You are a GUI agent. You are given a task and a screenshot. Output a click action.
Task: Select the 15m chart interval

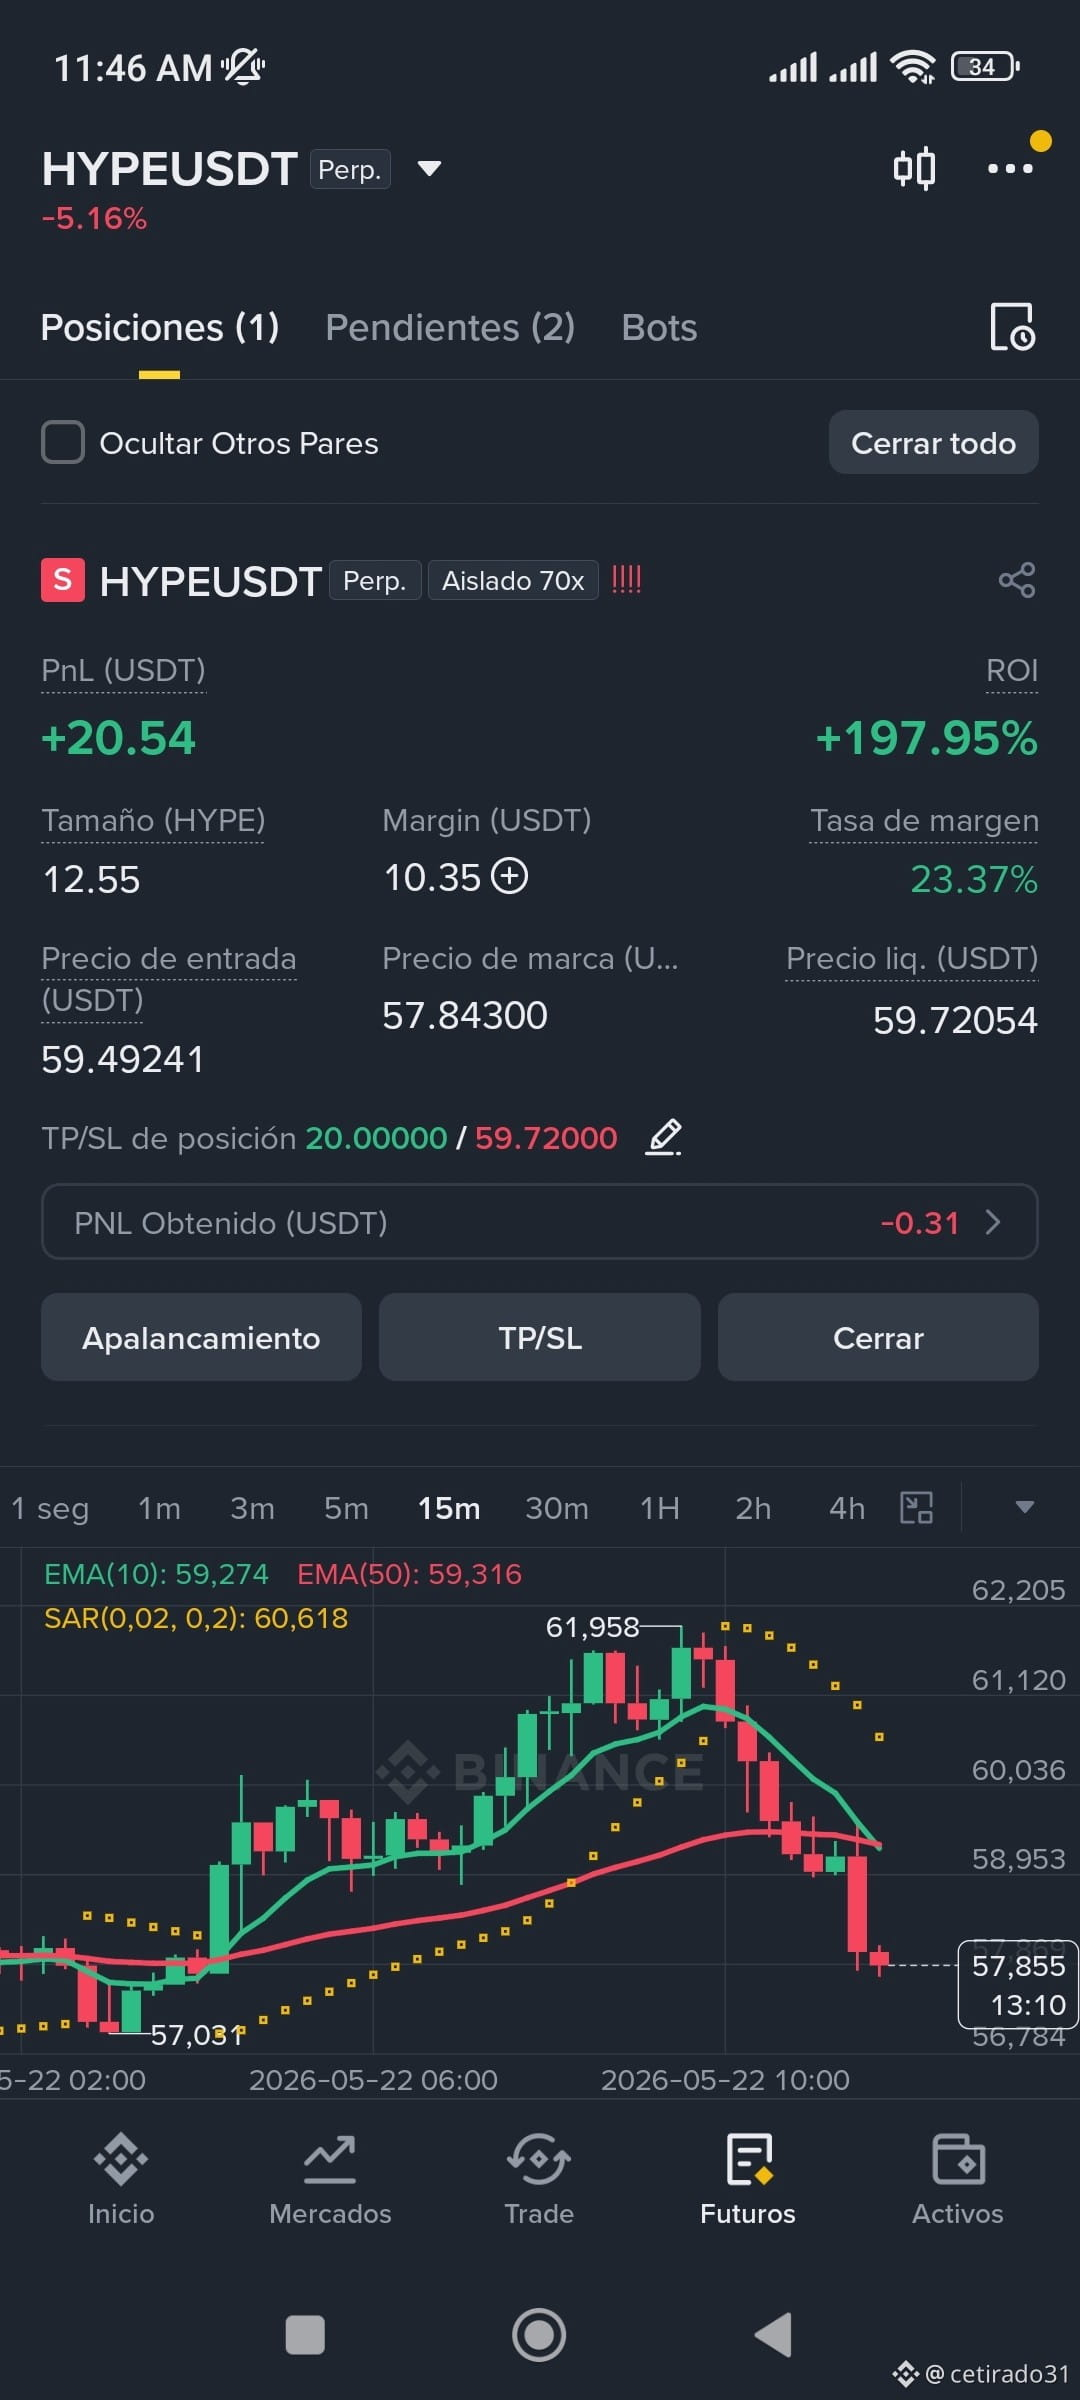(x=449, y=1508)
